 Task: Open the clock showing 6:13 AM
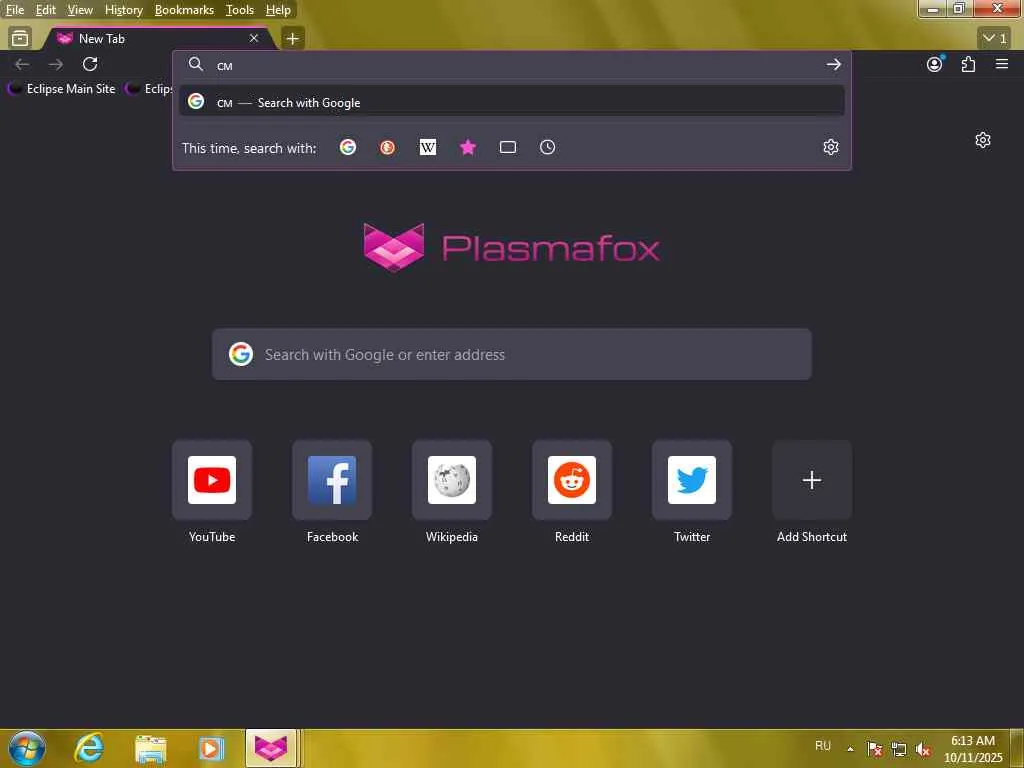pyautogui.click(x=973, y=749)
